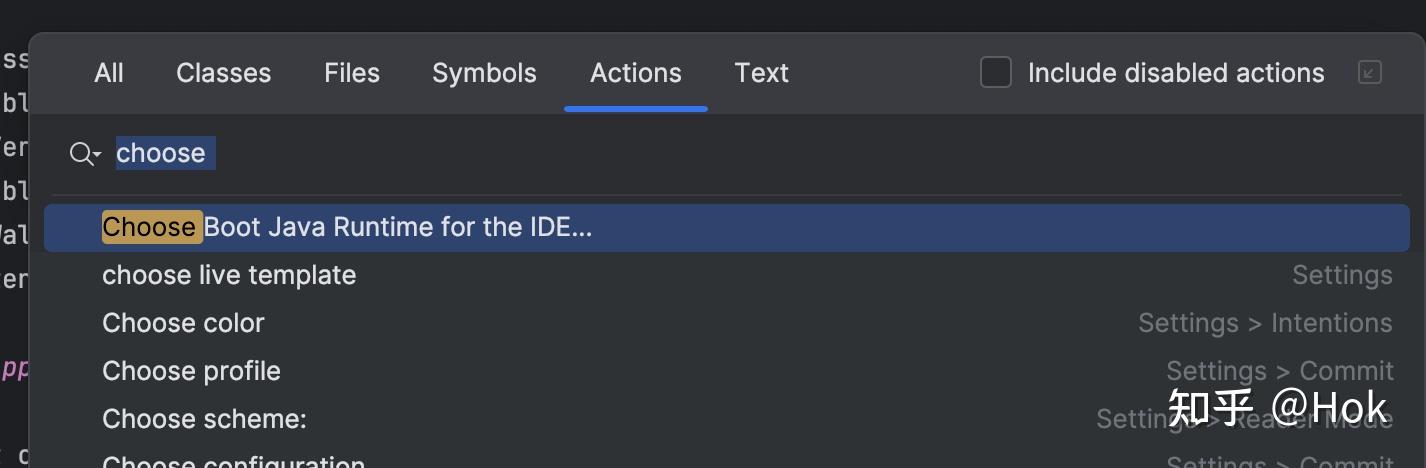Viewport: 1426px width, 468px height.
Task: Click the Actions tab
Action: [x=636, y=73]
